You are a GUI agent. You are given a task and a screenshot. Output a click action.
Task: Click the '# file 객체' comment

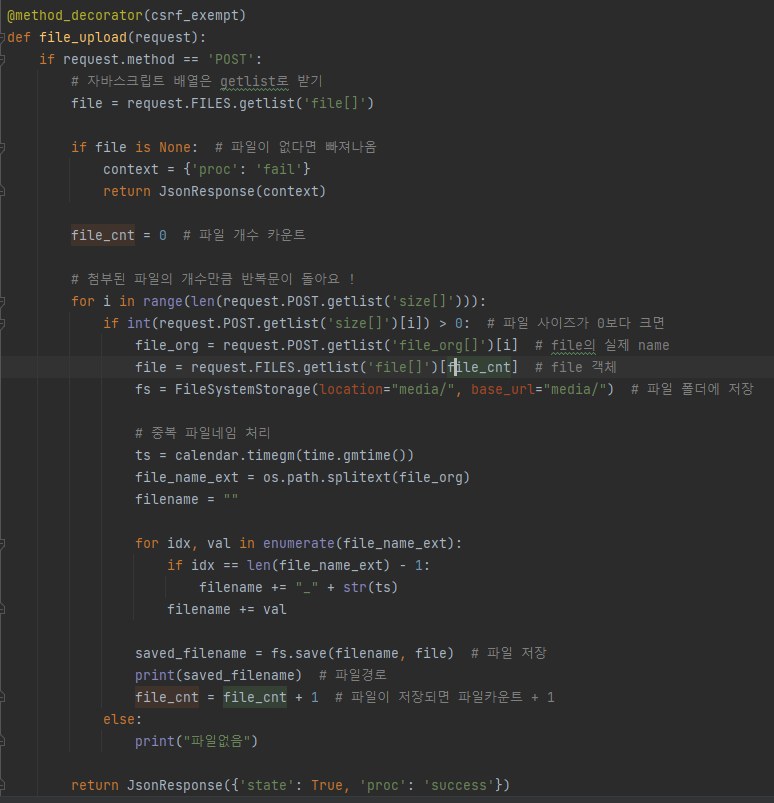(576, 367)
